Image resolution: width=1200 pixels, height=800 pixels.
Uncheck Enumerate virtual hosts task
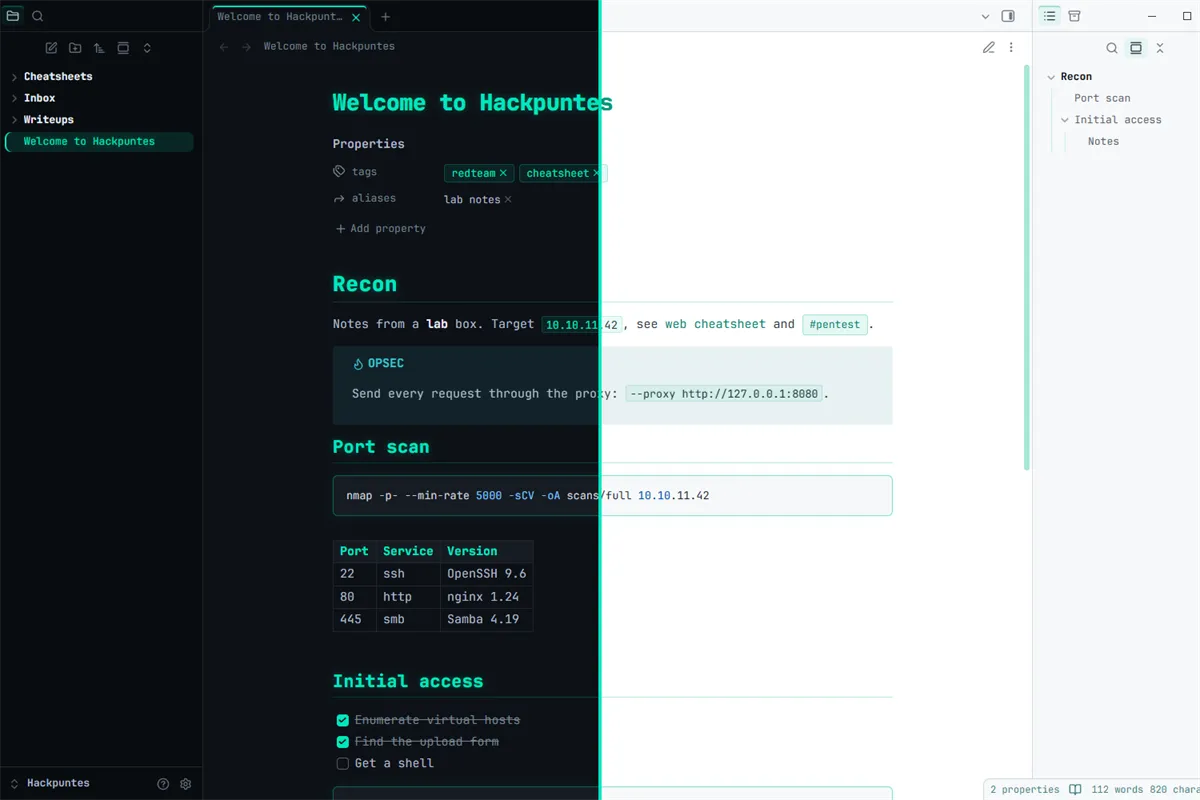pyautogui.click(x=343, y=720)
